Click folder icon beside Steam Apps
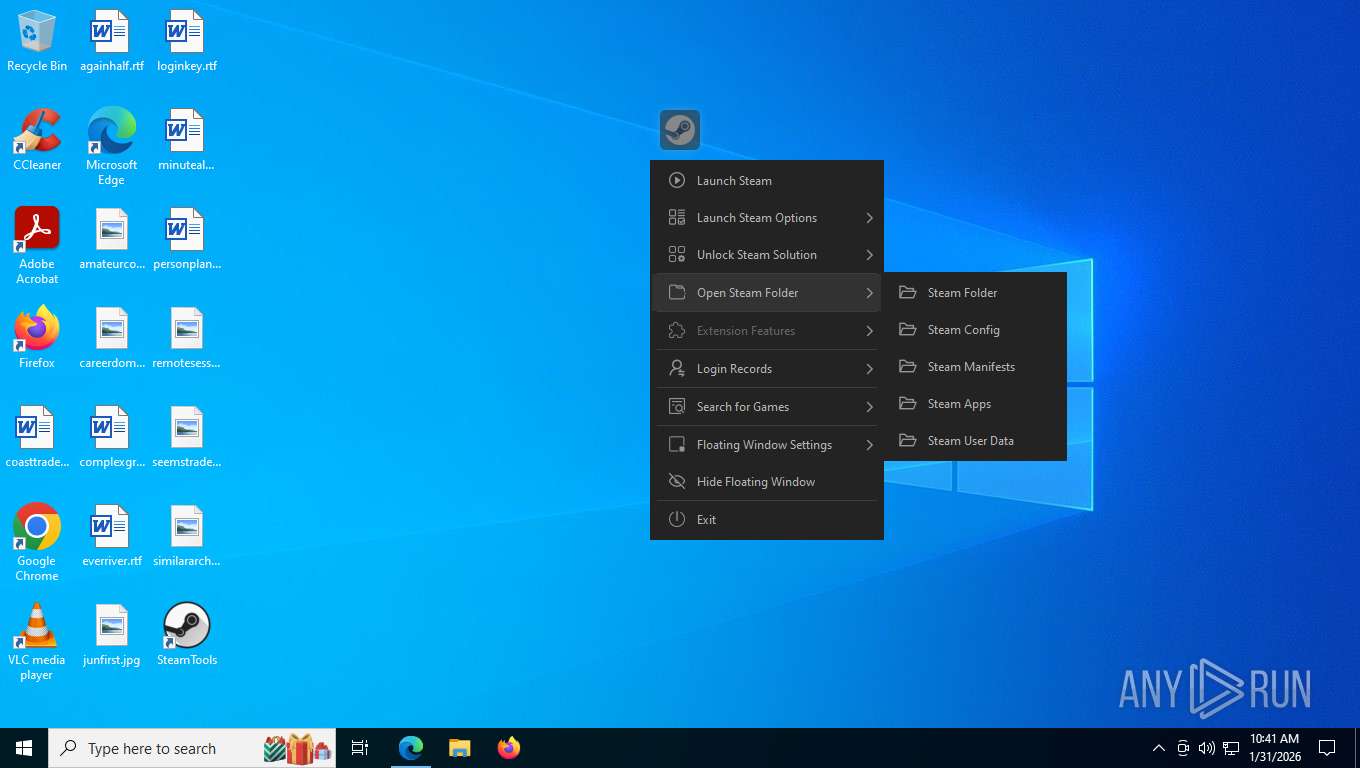The image size is (1360, 768). pos(908,404)
